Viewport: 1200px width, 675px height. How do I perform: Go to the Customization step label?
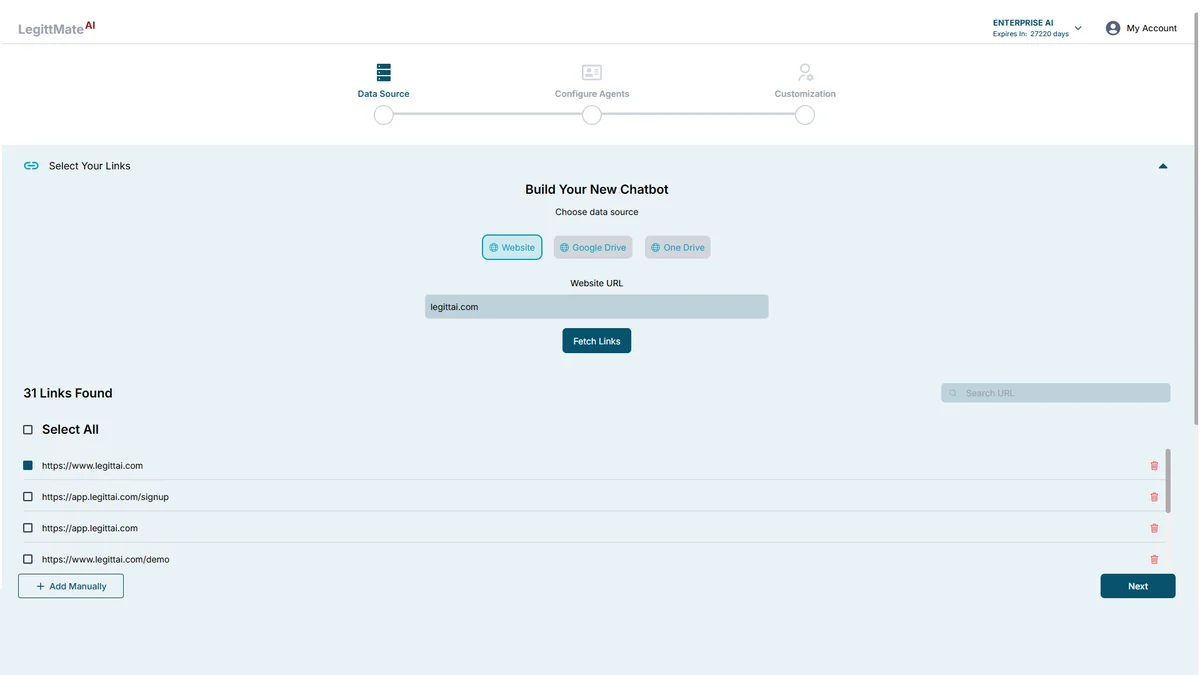click(x=805, y=94)
